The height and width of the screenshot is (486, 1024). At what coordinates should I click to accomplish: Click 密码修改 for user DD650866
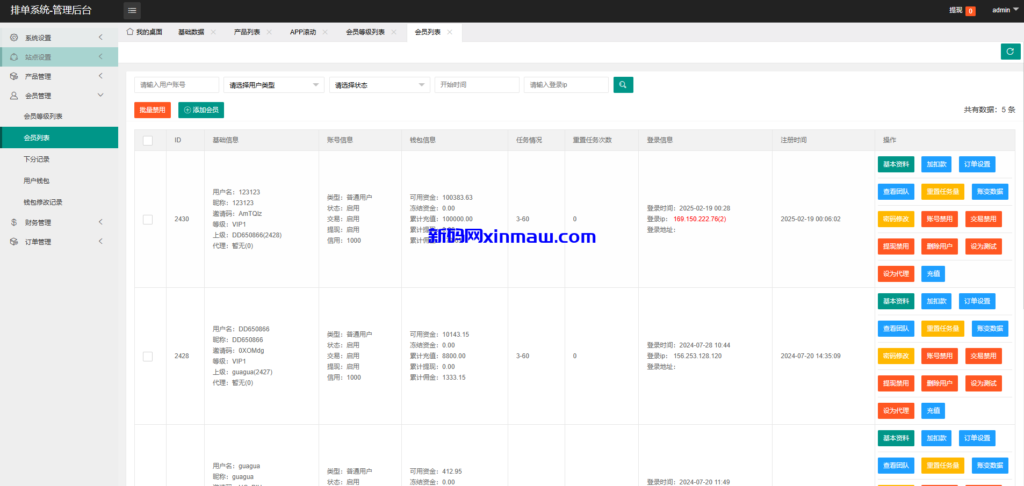click(896, 356)
